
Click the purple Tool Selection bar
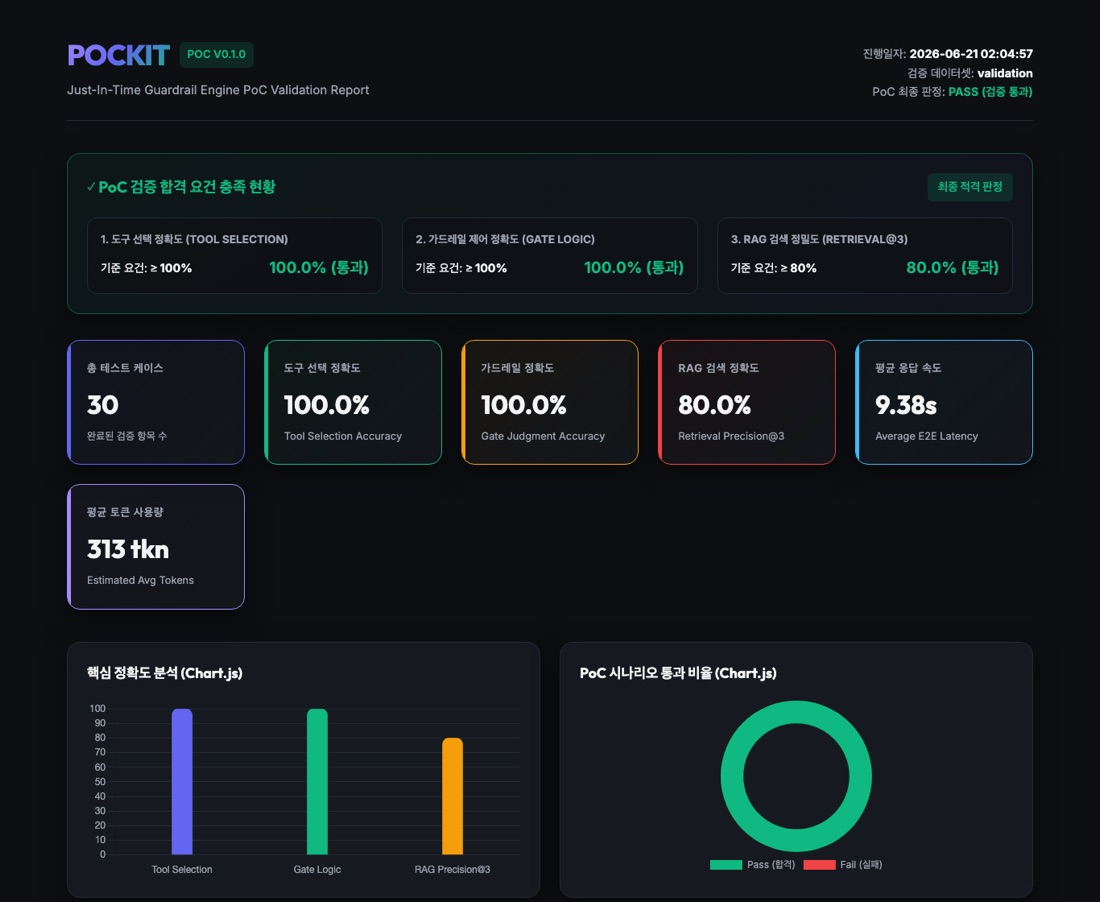(182, 781)
